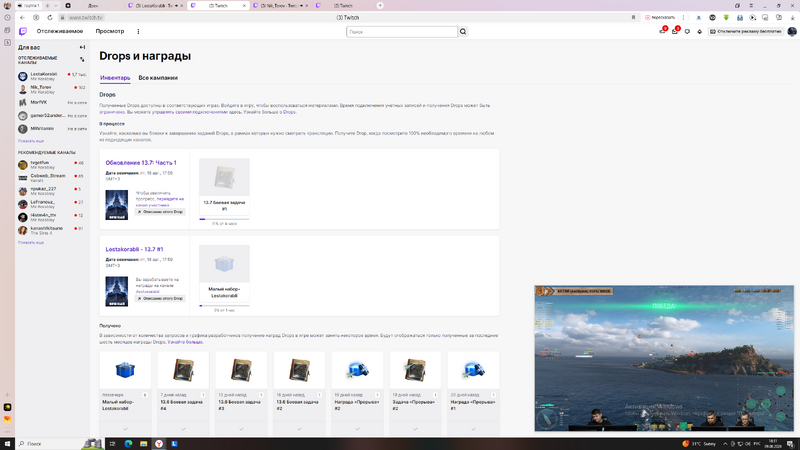Click the green download arrow extension icon
Viewport: 800px width, 450px height.
coord(726,17)
